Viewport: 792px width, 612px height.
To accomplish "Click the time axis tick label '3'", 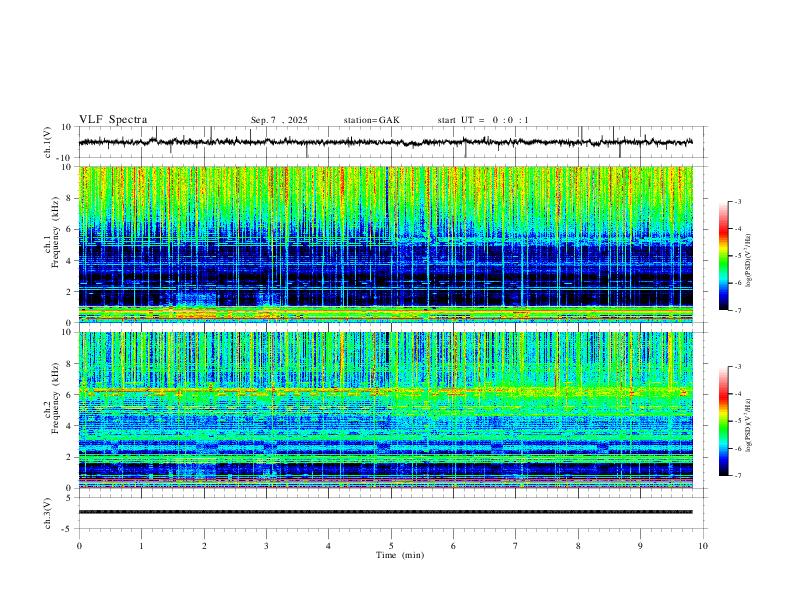I will [266, 546].
